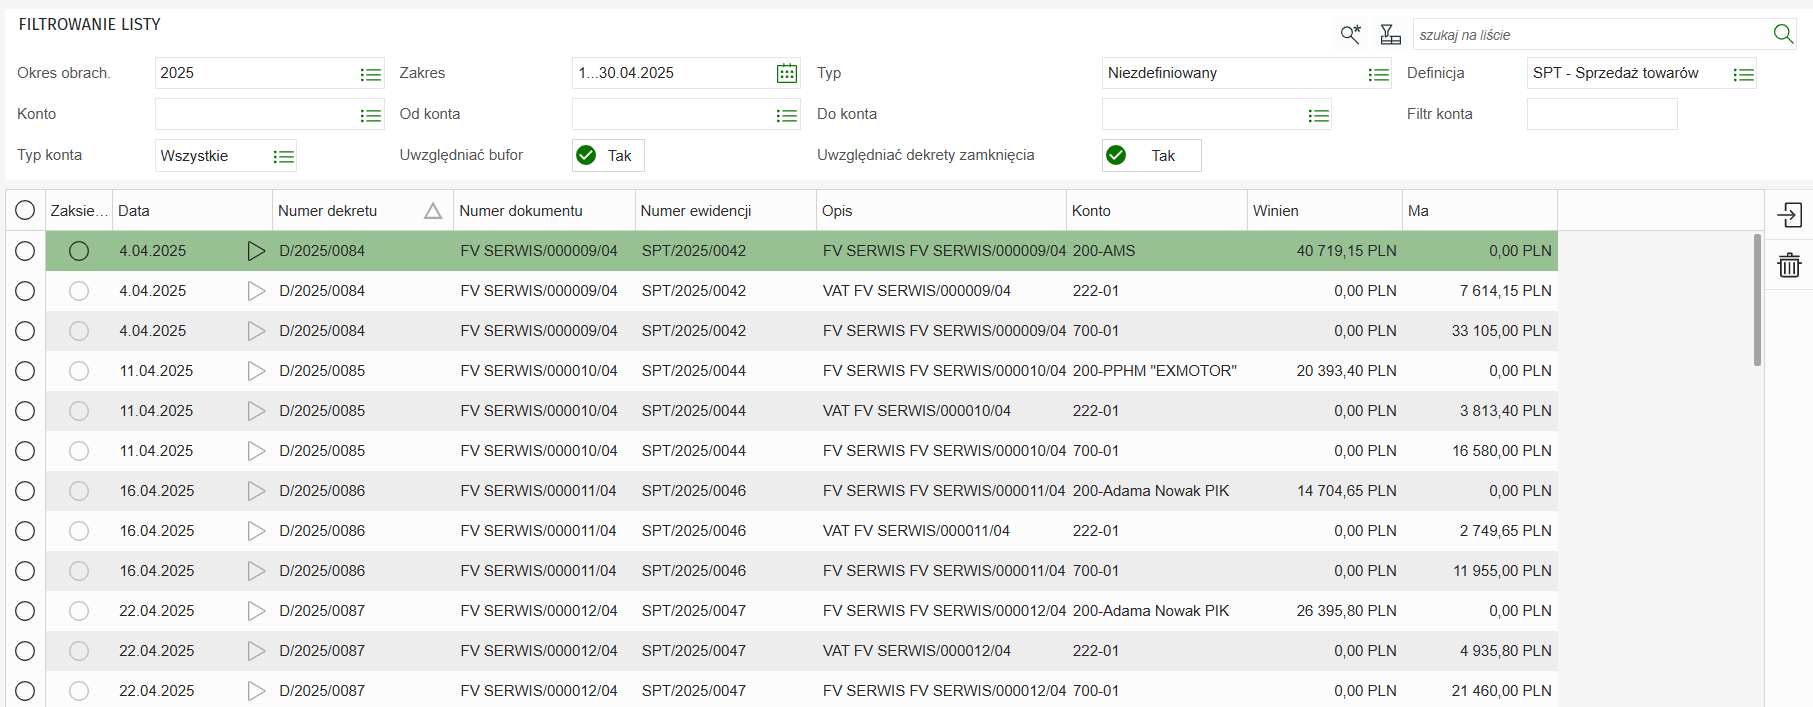Select all rows using header circle checkbox

[25, 210]
